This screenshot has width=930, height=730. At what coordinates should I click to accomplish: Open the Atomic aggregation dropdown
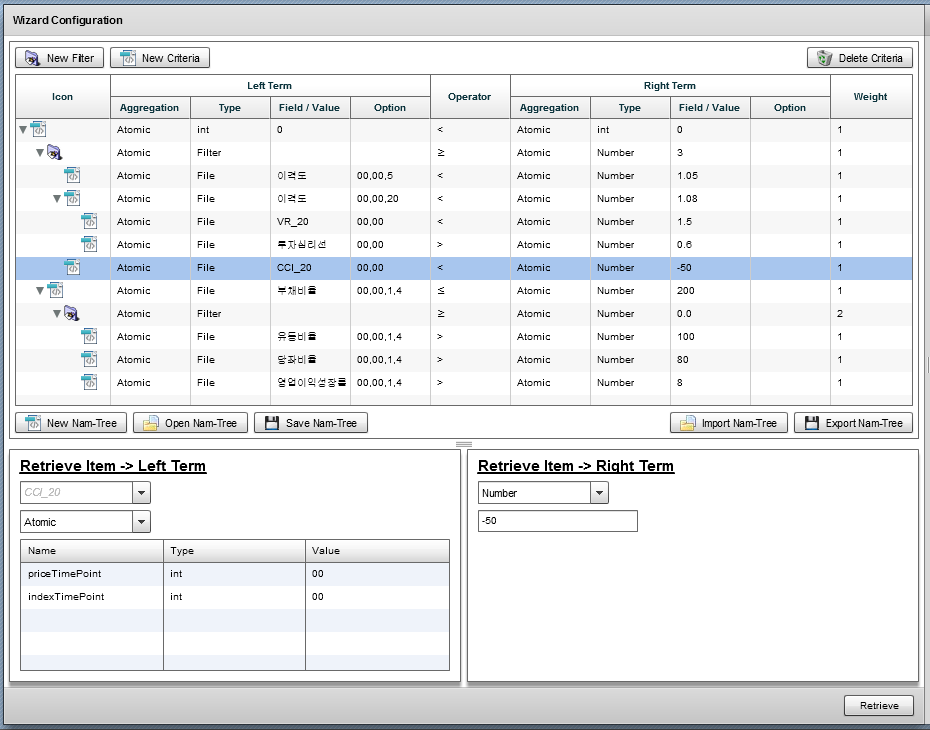click(141, 522)
